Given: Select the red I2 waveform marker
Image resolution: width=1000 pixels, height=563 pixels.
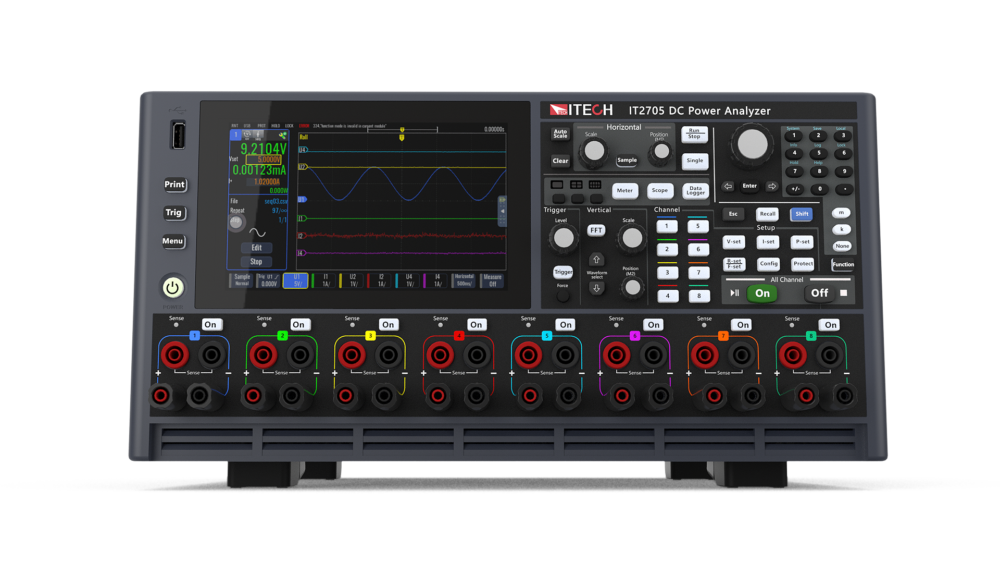Looking at the screenshot, I should [x=302, y=236].
